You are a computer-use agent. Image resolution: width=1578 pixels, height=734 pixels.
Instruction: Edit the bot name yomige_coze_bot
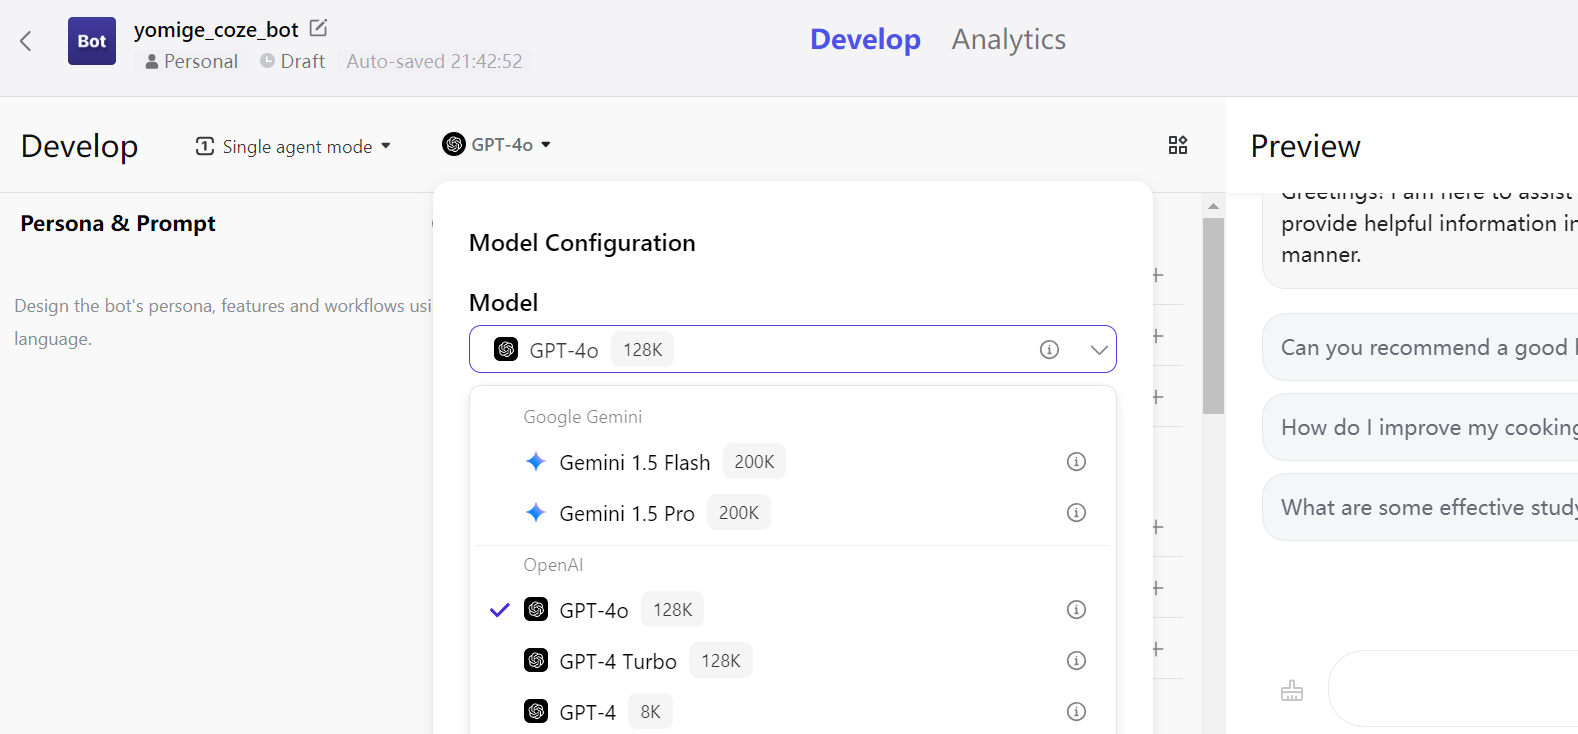click(318, 28)
